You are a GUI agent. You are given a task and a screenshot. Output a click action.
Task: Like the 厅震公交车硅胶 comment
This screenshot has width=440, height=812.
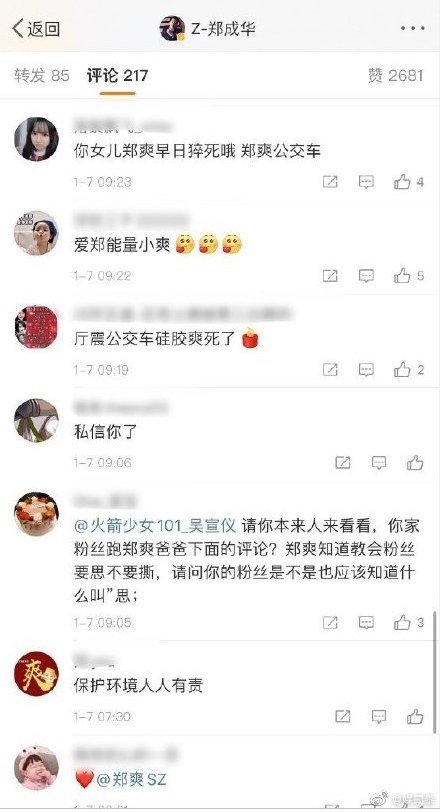coord(408,370)
